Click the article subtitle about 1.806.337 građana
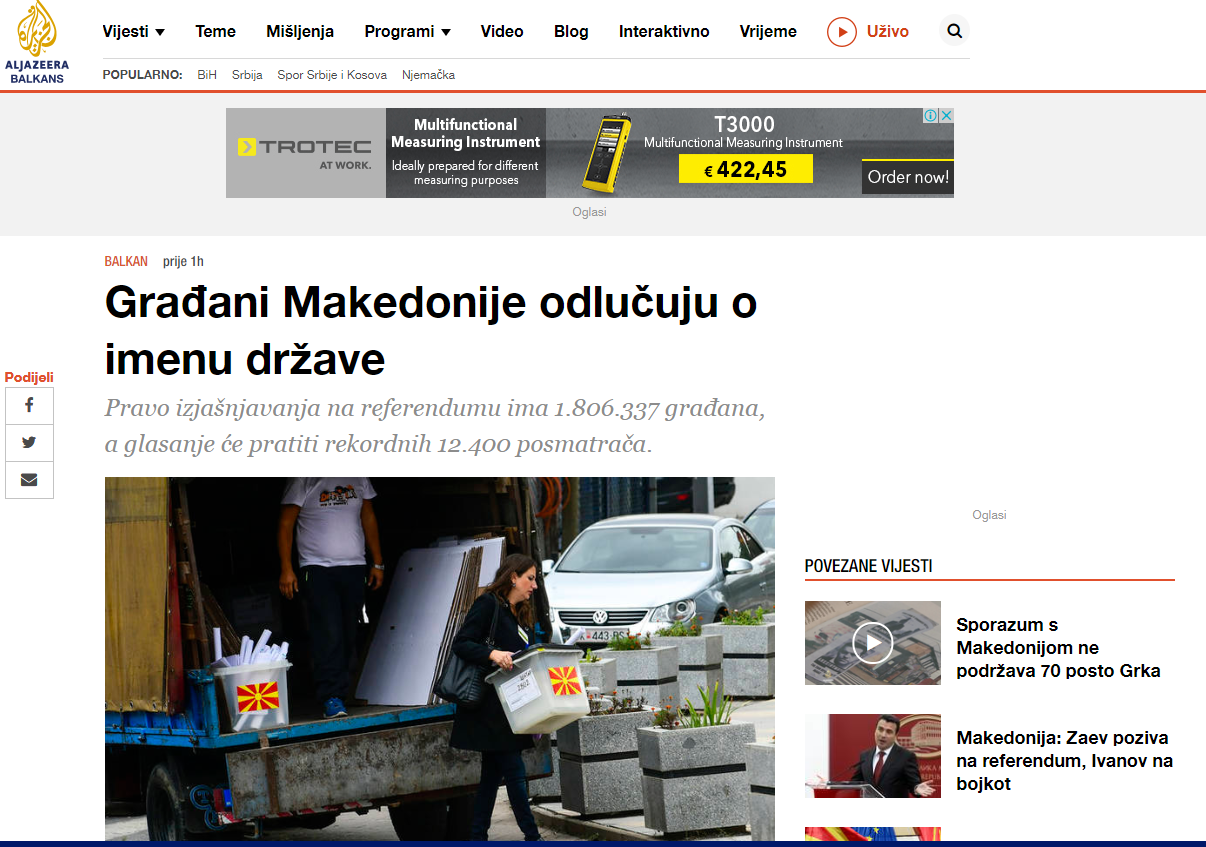The height and width of the screenshot is (847, 1206). (x=435, y=426)
